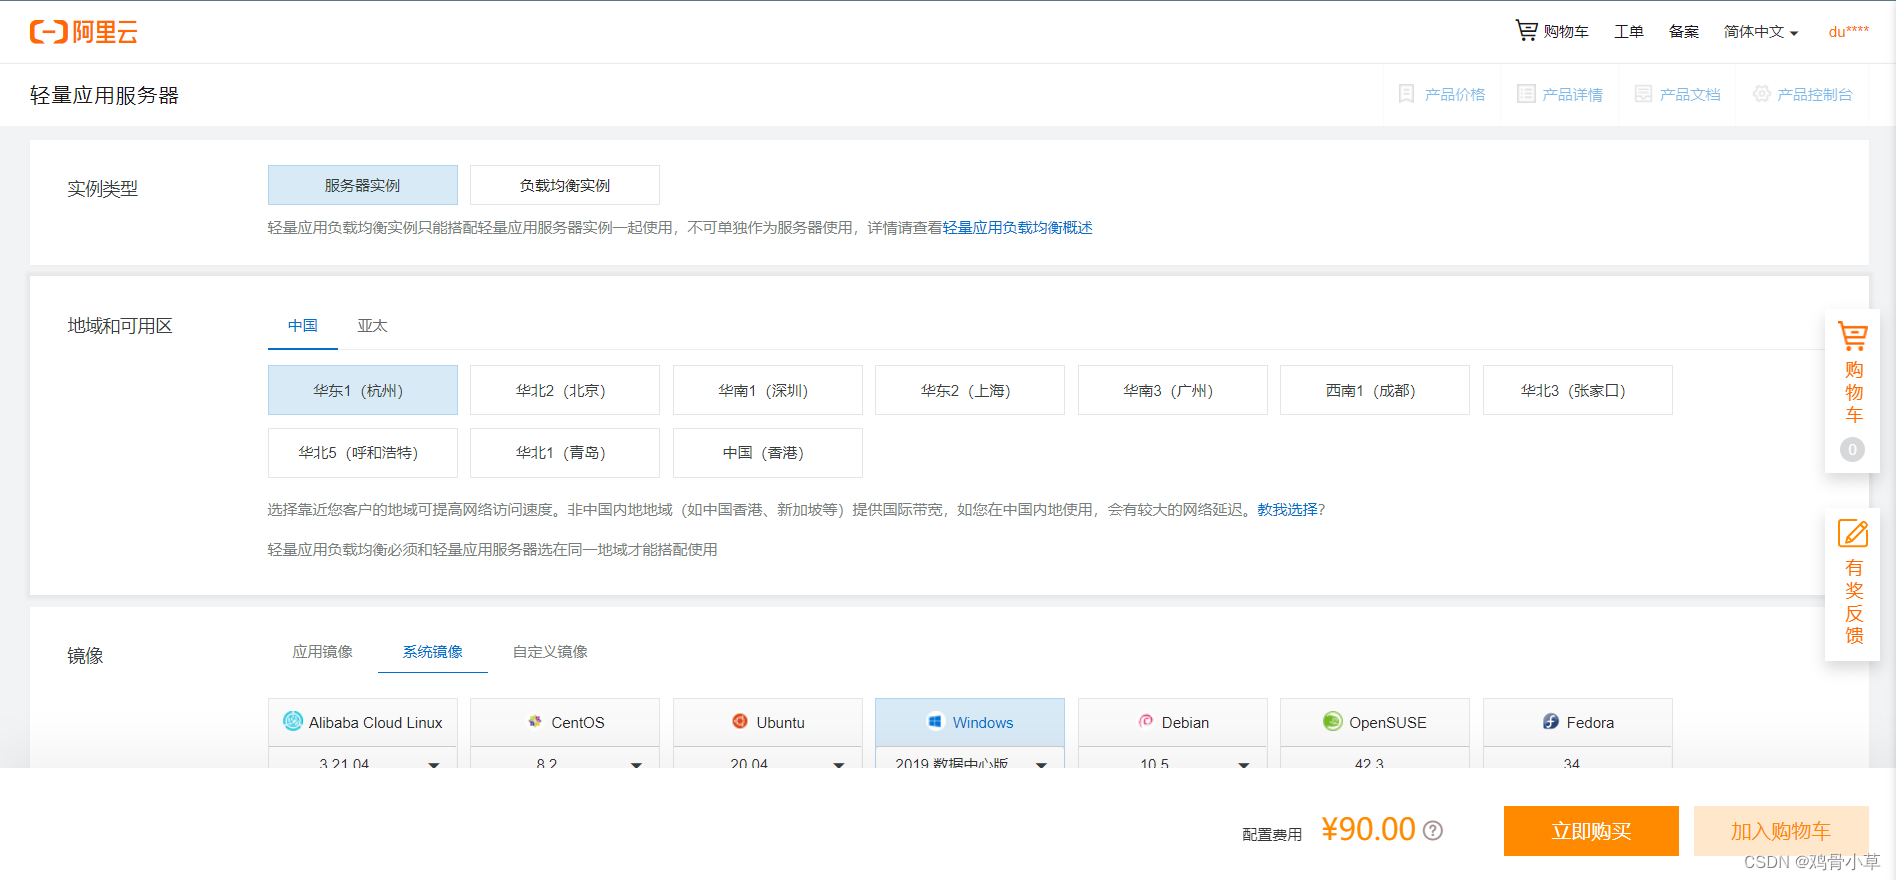Screen dimensions: 1896x880
Task: Open 产品控制台 console link
Action: (1803, 94)
